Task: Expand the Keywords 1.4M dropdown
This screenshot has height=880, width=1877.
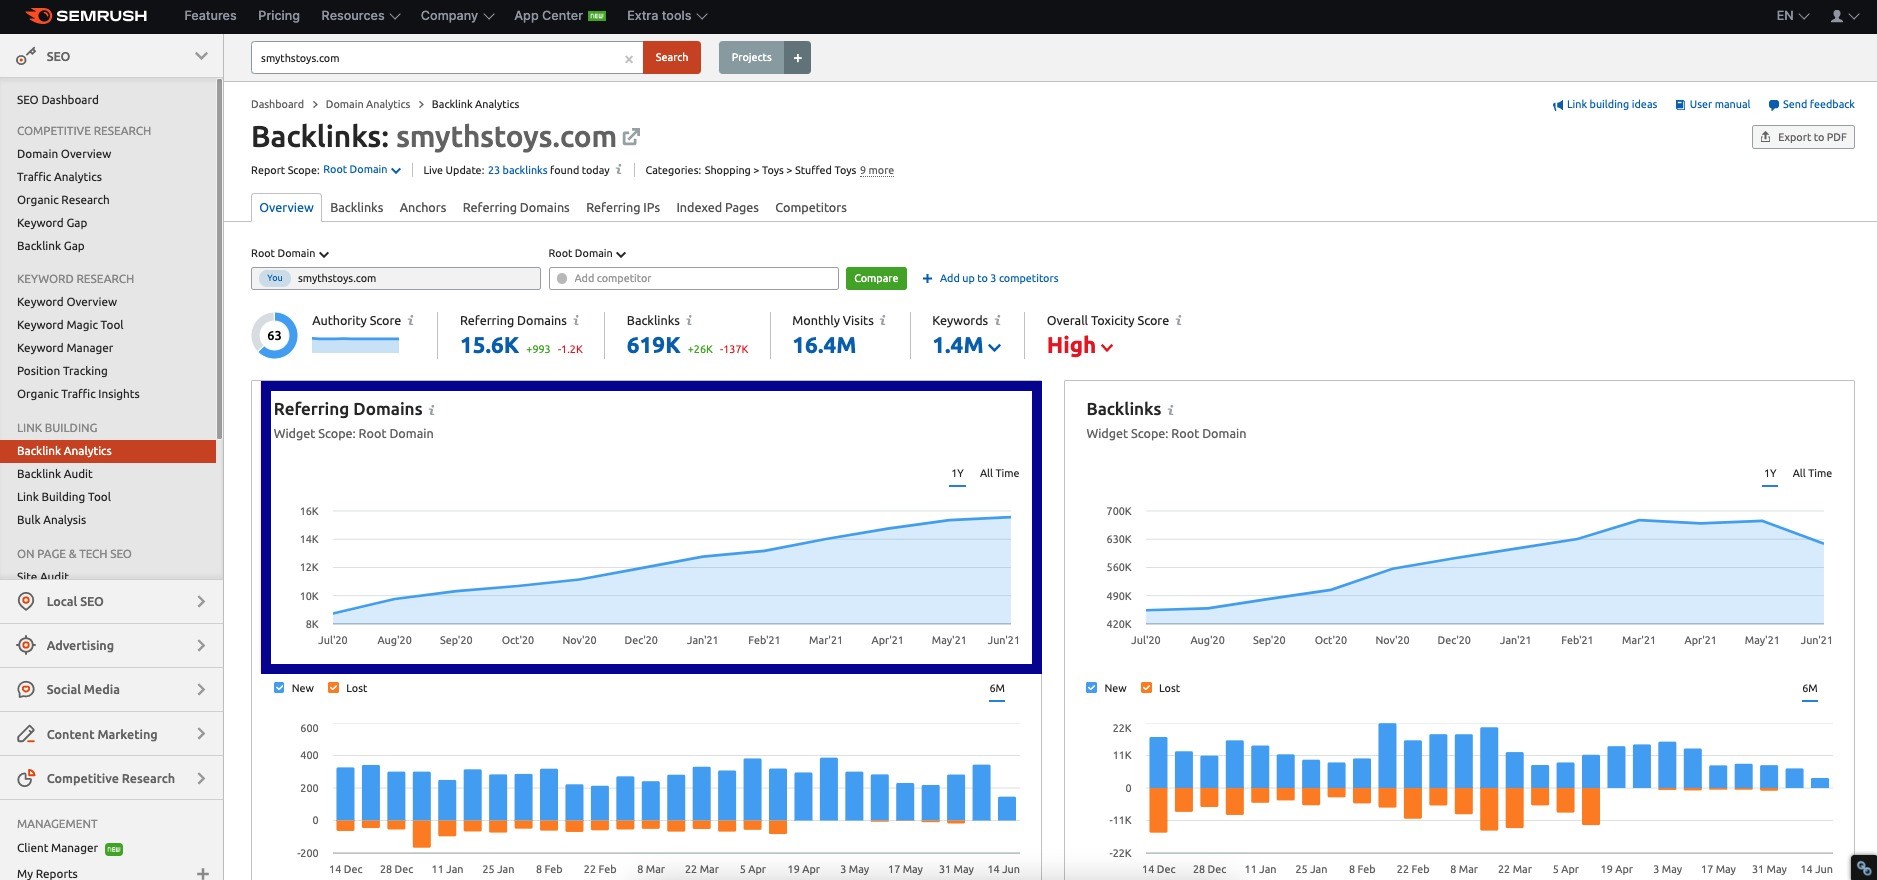Action: point(966,346)
